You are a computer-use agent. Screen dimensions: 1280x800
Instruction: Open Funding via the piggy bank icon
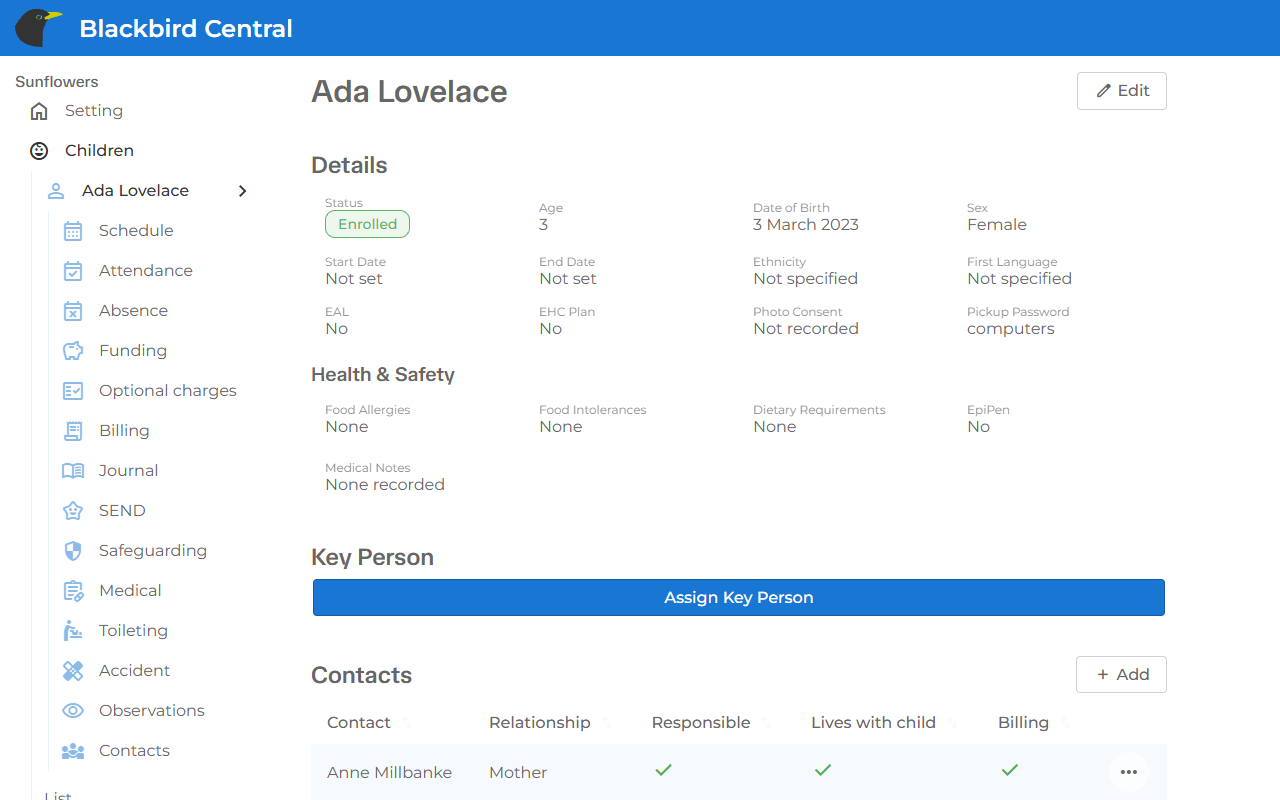tap(73, 351)
